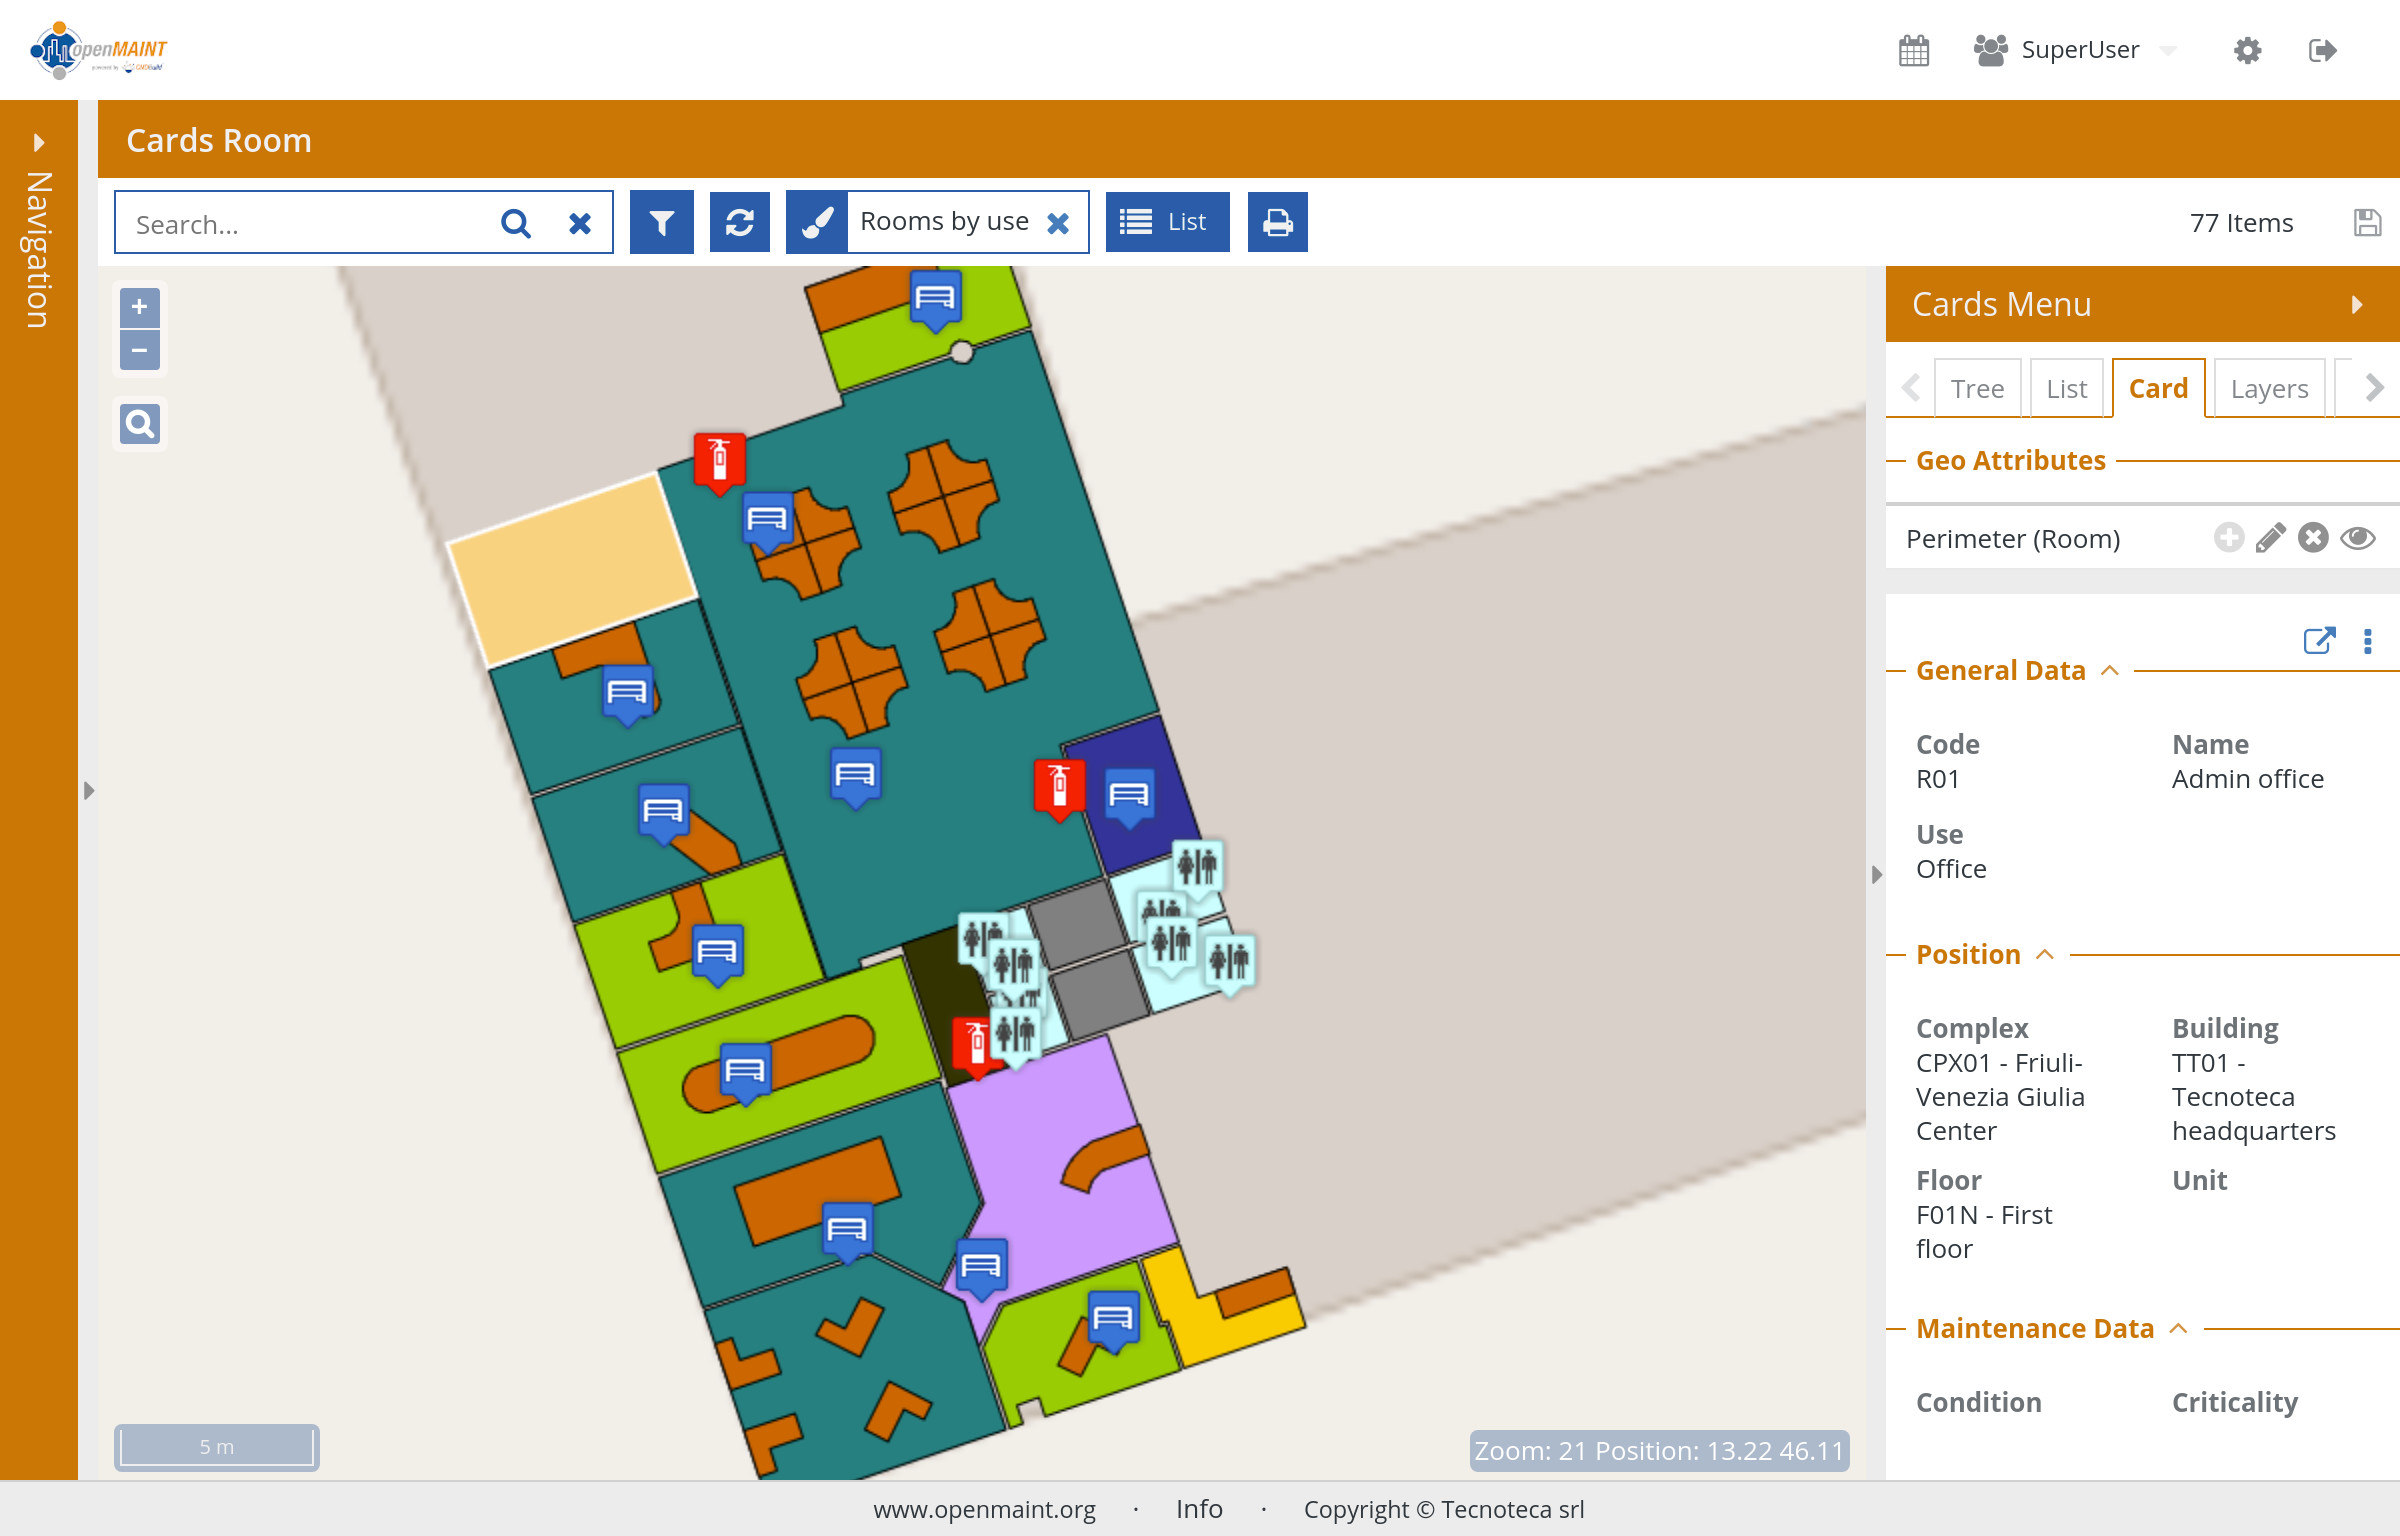Zoom out on the map
This screenshot has width=2400, height=1536.
(x=140, y=350)
